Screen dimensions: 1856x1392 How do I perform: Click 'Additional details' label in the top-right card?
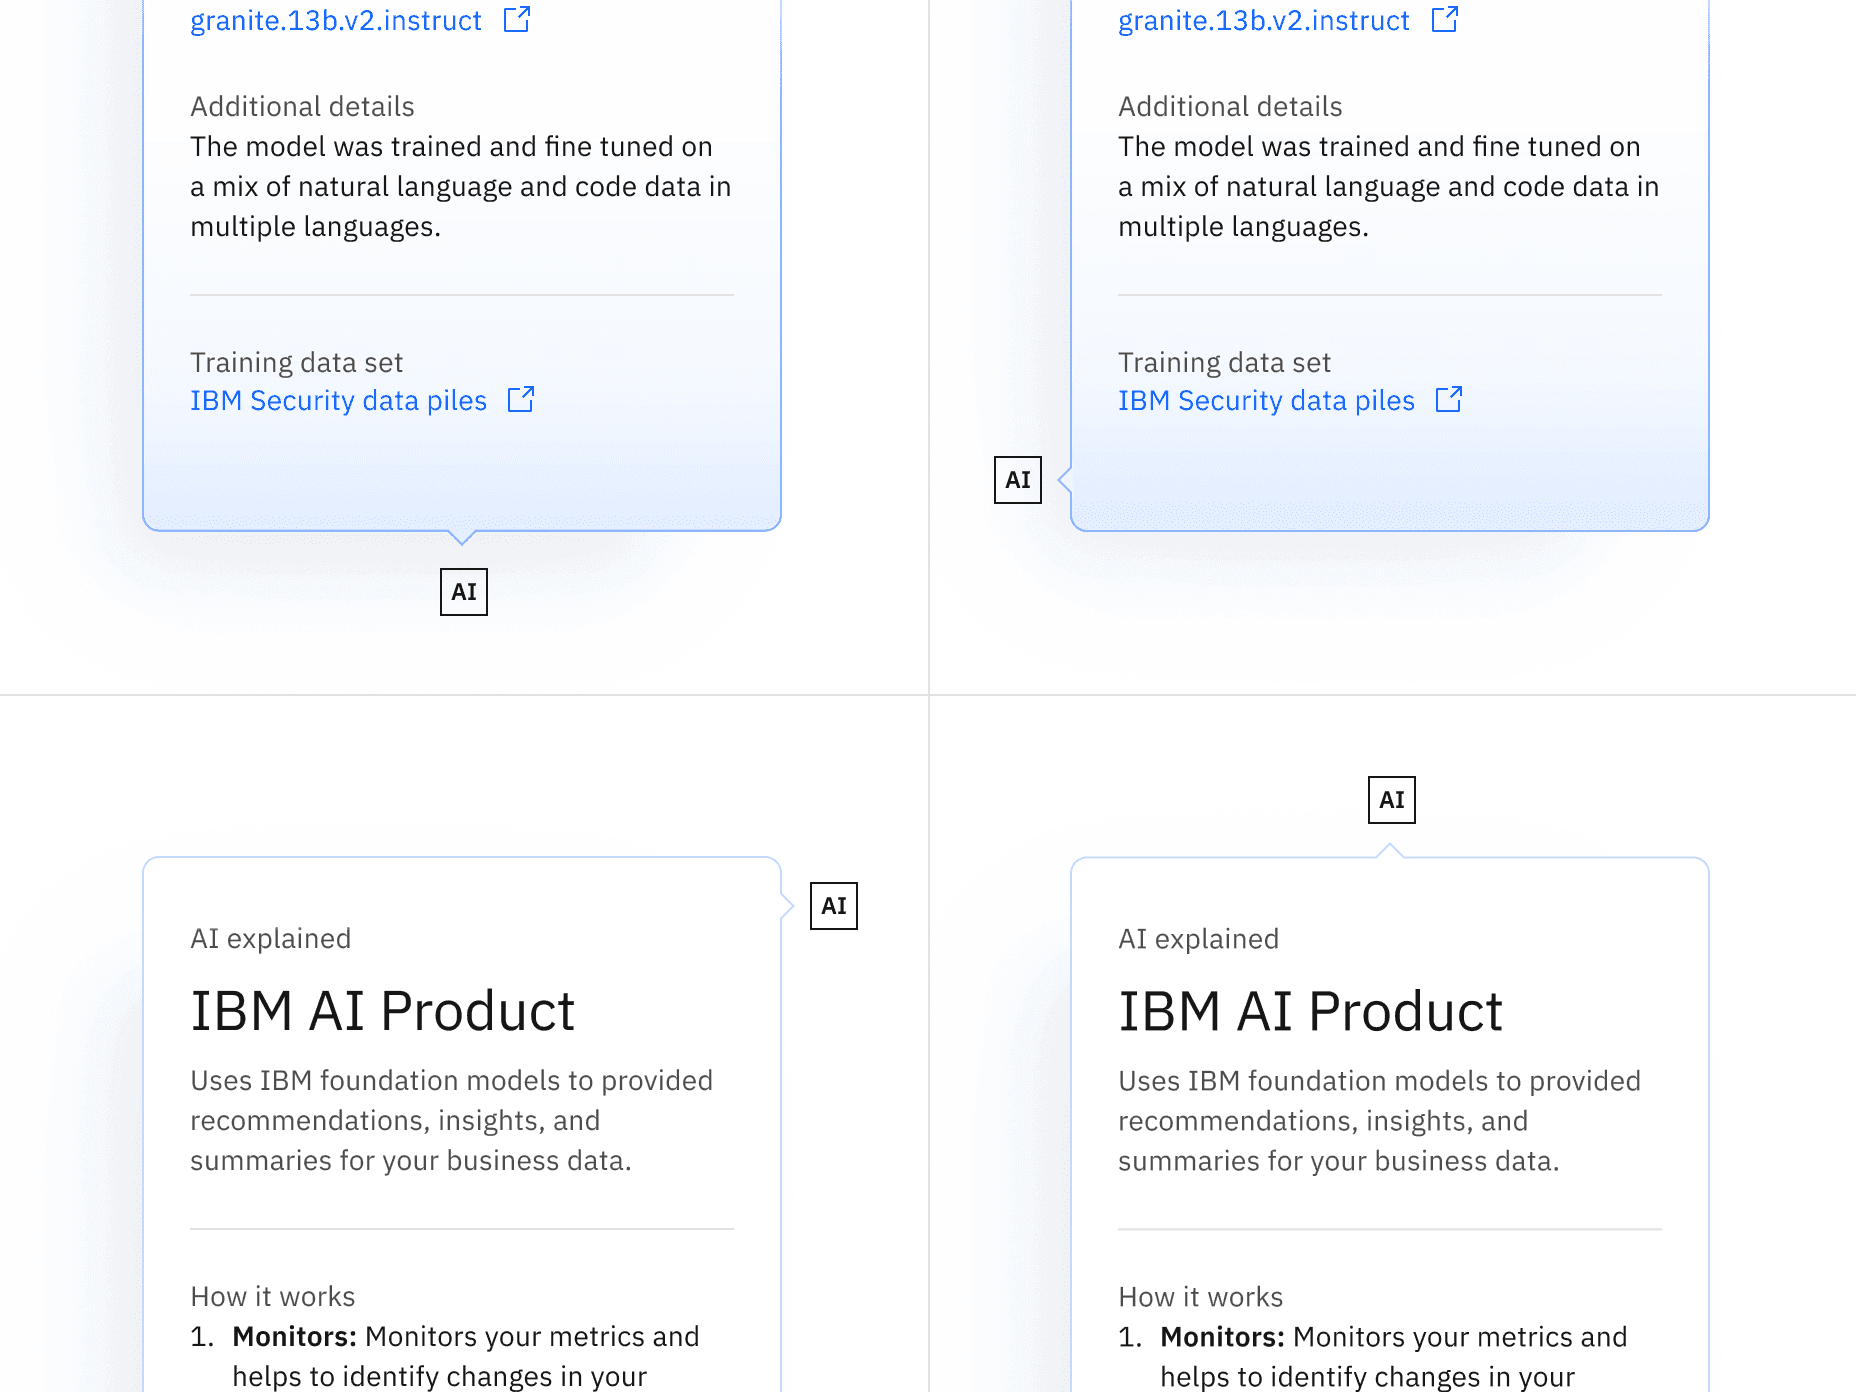click(1230, 106)
